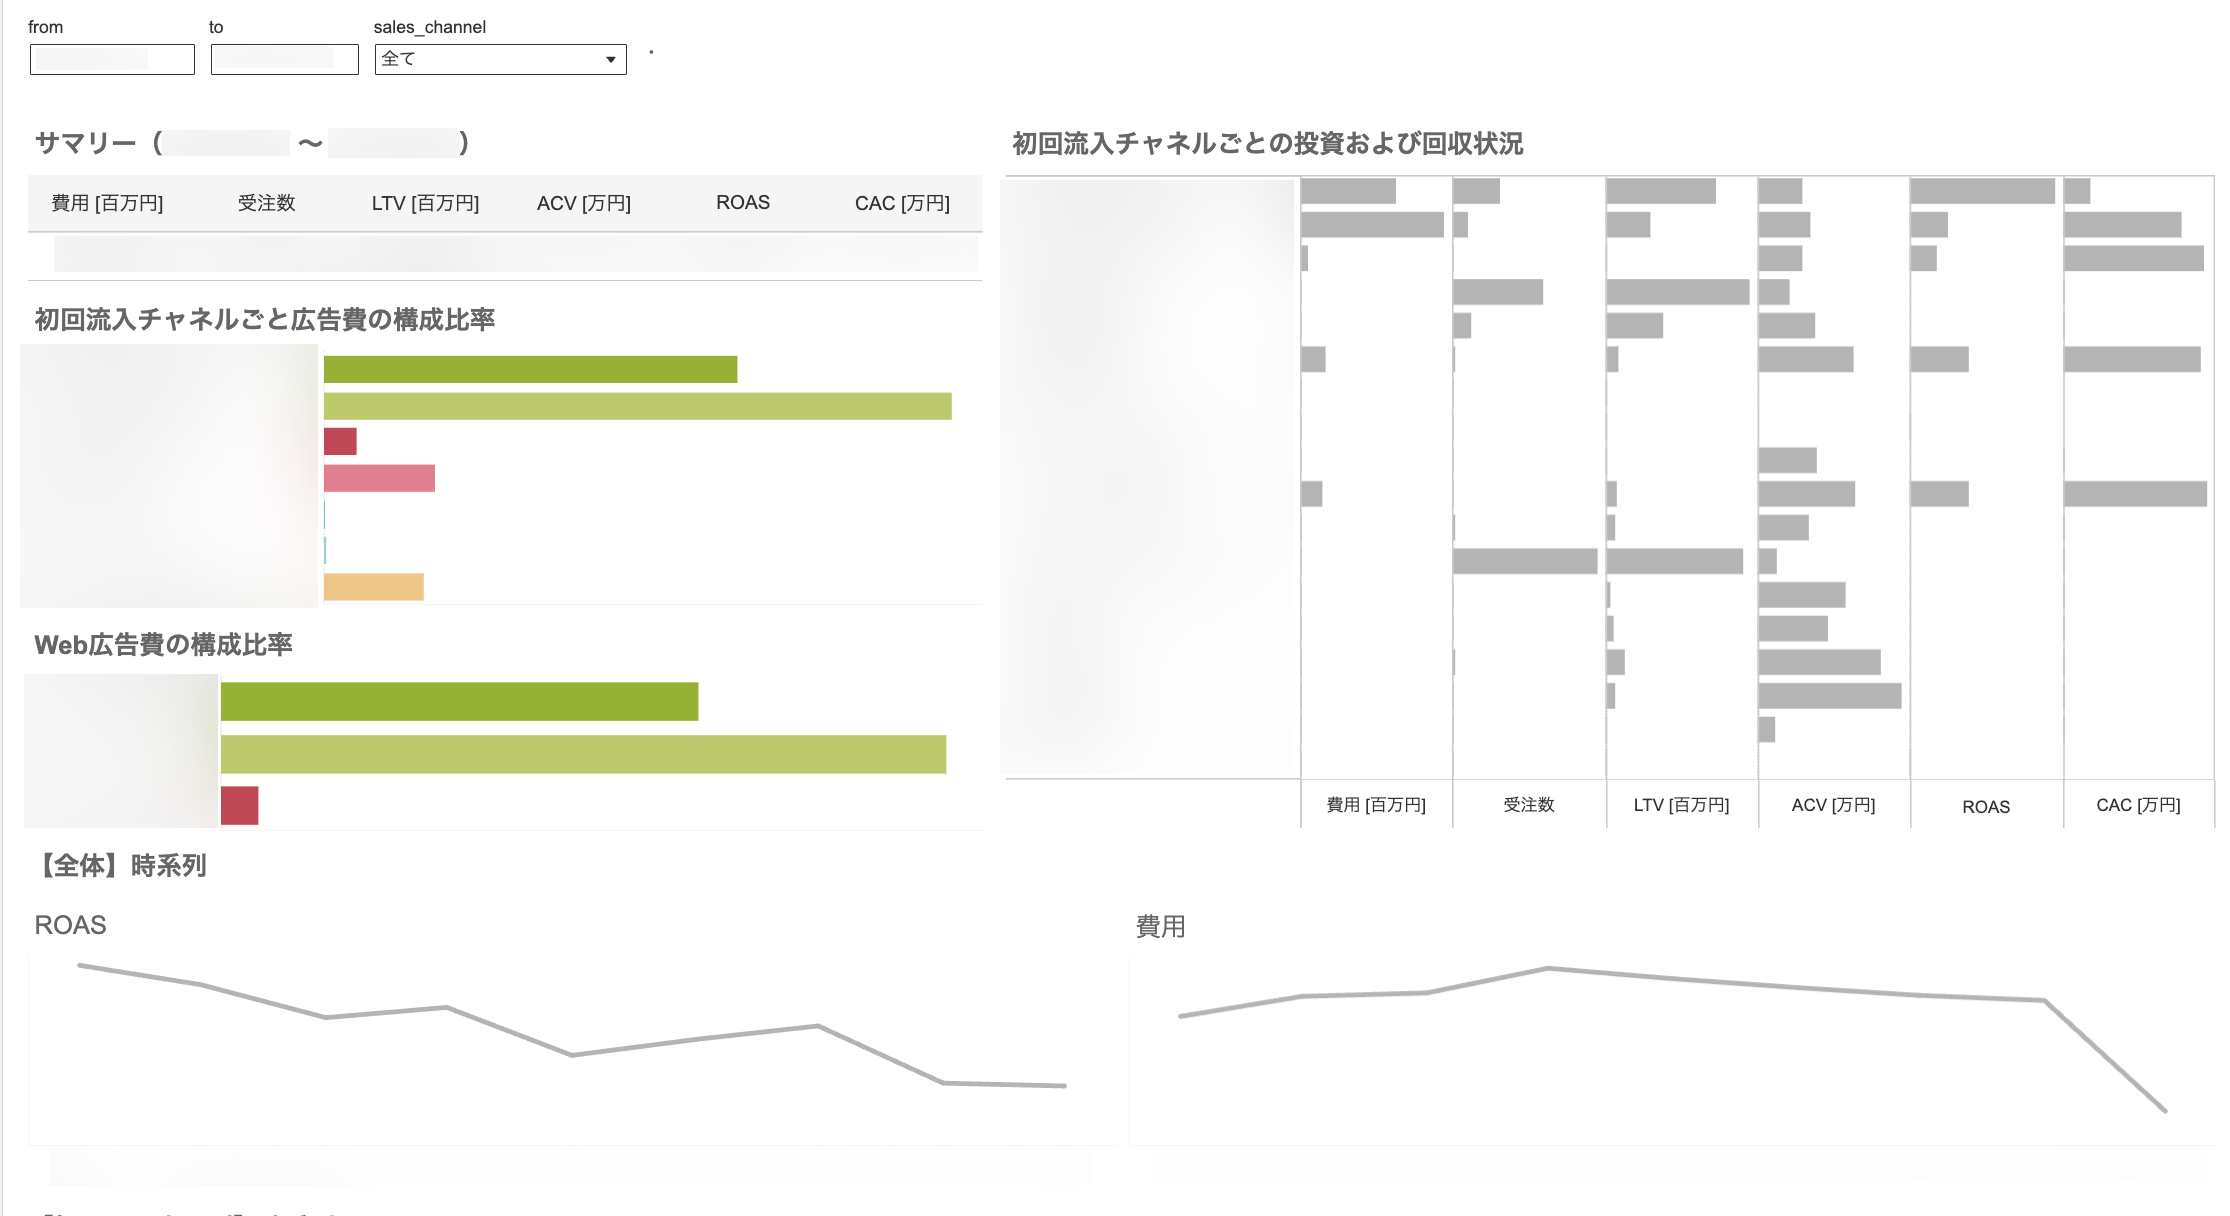The image size is (2230, 1216).
Task: Click the 受注数 axis label under investment chart
Action: coord(1528,805)
